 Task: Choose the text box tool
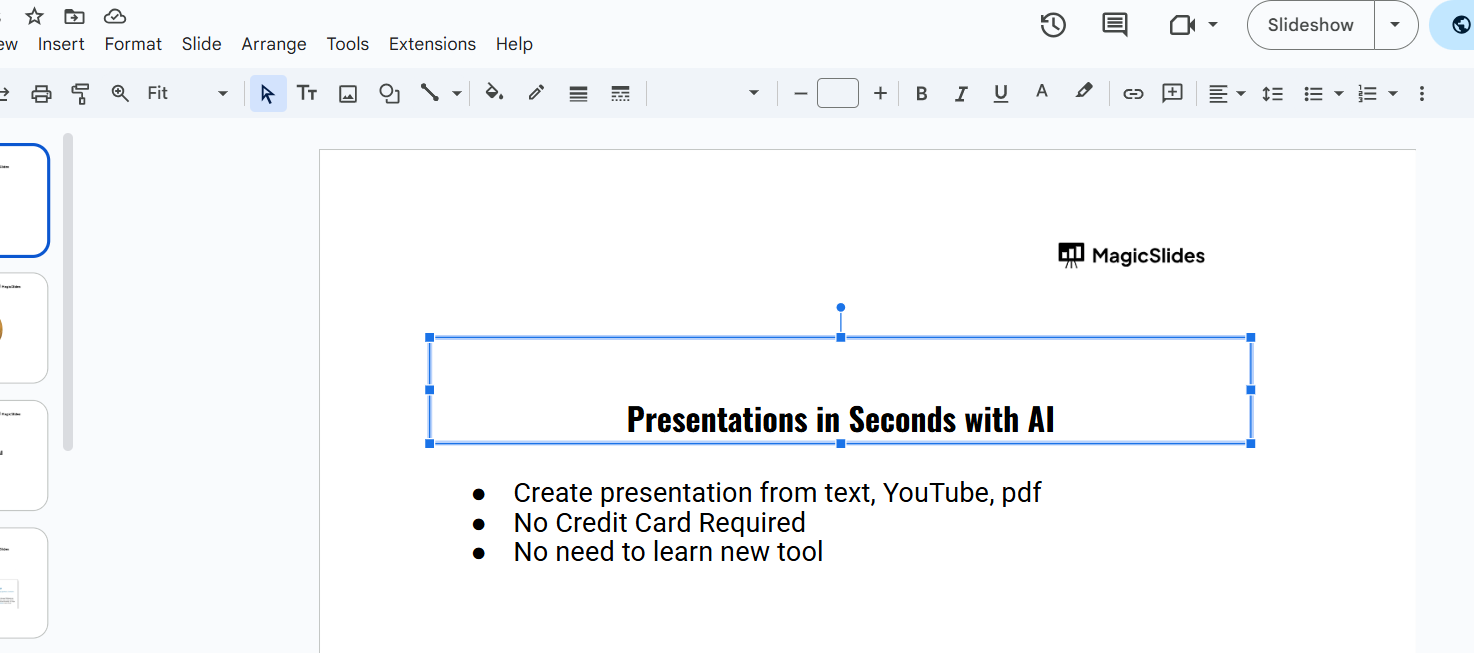[307, 94]
